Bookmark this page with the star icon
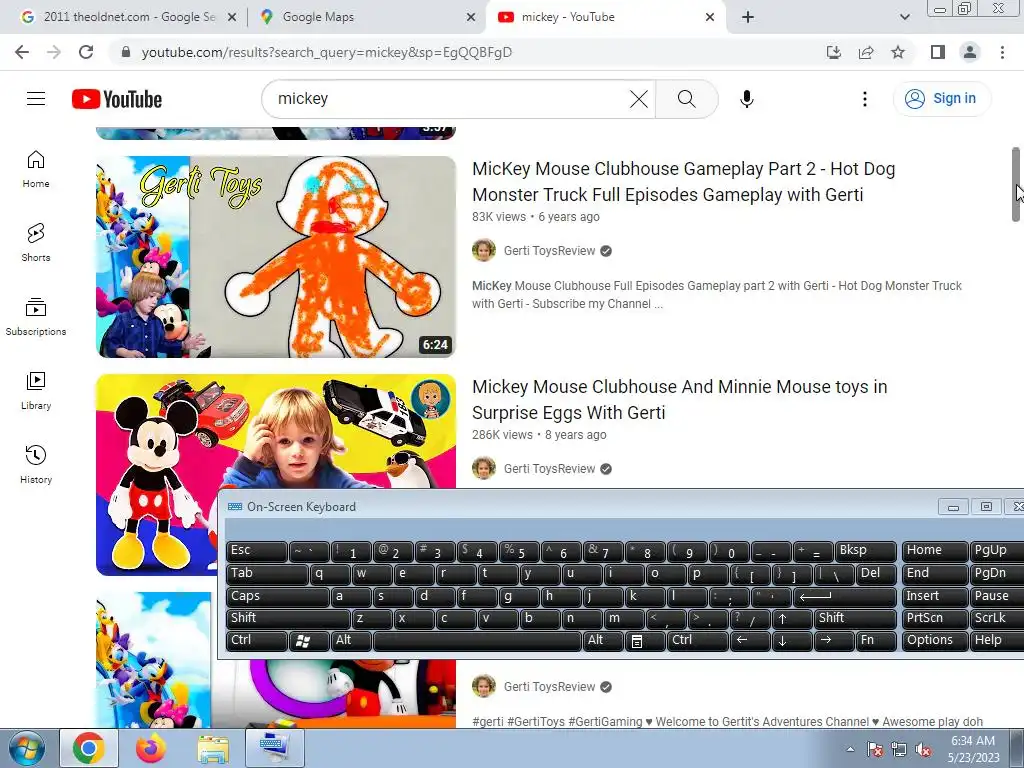The height and width of the screenshot is (768, 1024). tap(898, 52)
